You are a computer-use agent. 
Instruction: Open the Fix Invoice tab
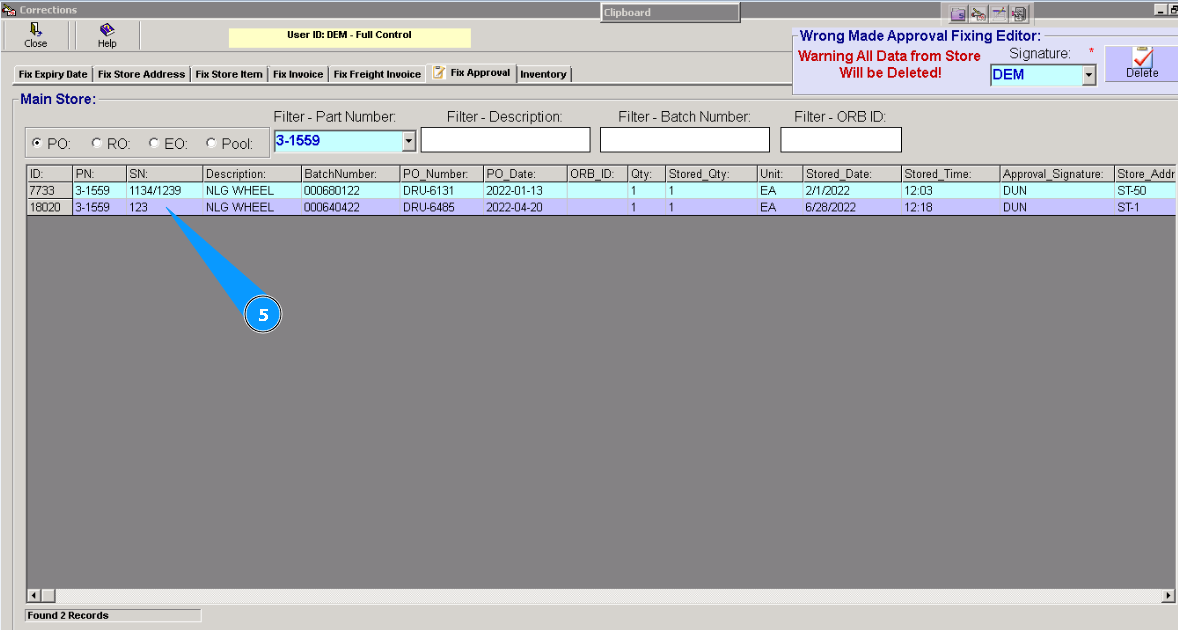point(298,74)
